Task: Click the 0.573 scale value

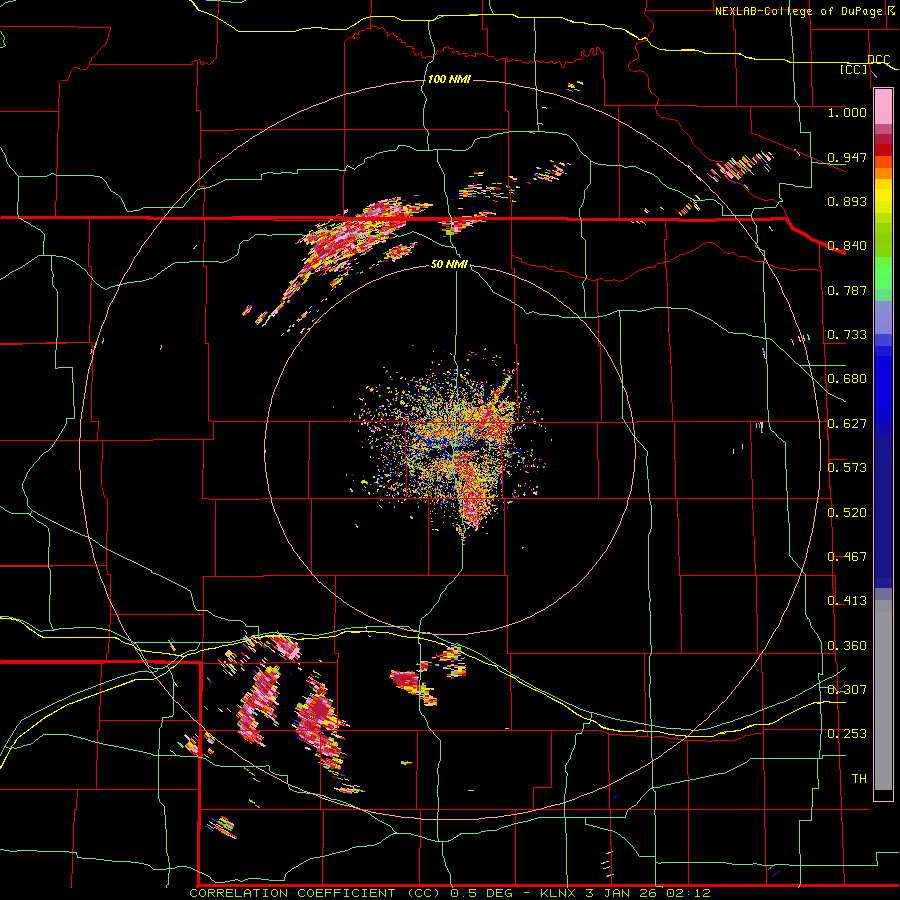Action: click(847, 468)
